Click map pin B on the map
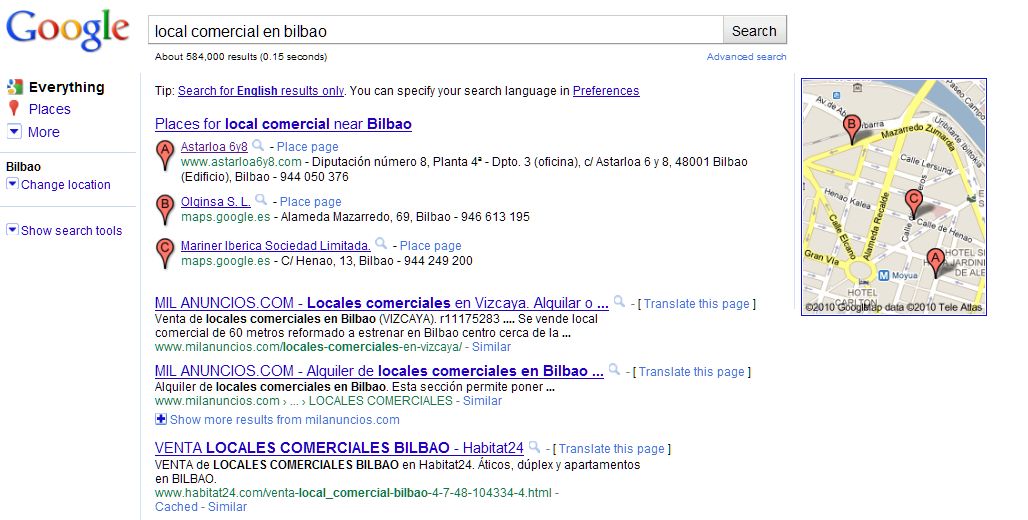This screenshot has width=1028, height=520. click(852, 129)
